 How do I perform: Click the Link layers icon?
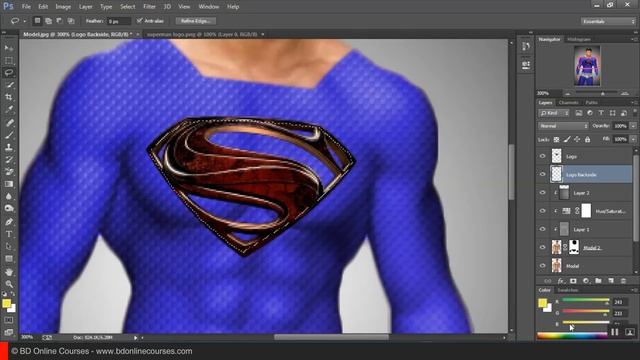point(548,281)
